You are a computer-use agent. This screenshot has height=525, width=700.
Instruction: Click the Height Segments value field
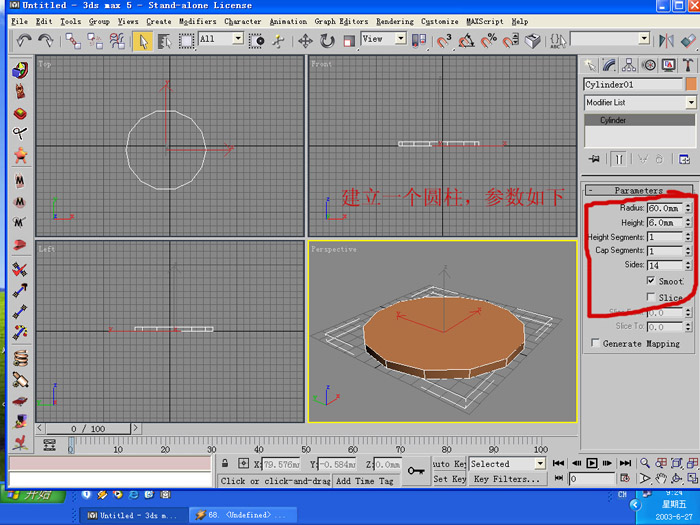click(665, 237)
